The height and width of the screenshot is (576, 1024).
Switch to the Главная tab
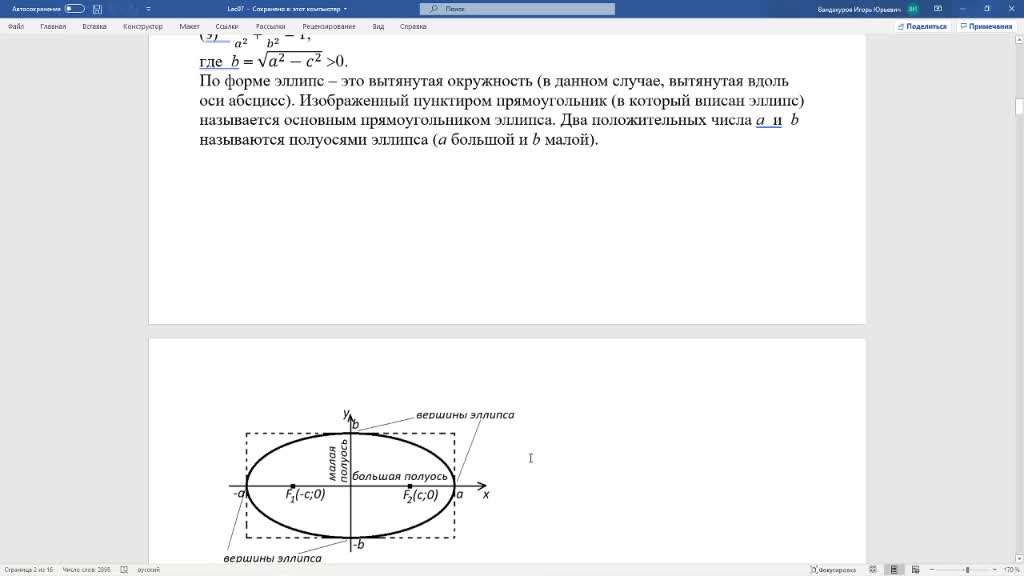click(x=53, y=27)
